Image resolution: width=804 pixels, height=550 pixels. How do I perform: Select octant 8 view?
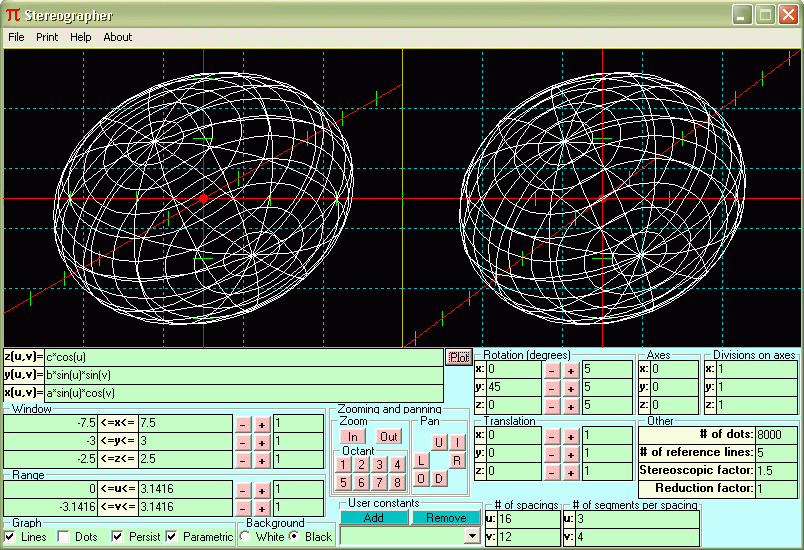397,482
